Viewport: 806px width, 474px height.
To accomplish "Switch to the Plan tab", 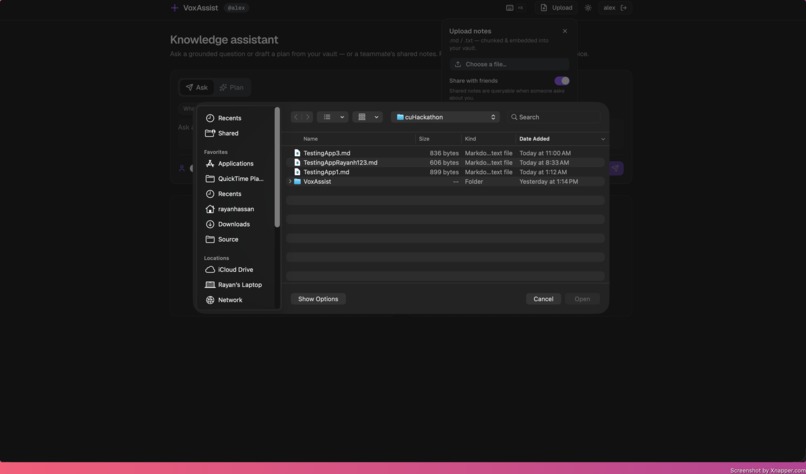I will [231, 87].
